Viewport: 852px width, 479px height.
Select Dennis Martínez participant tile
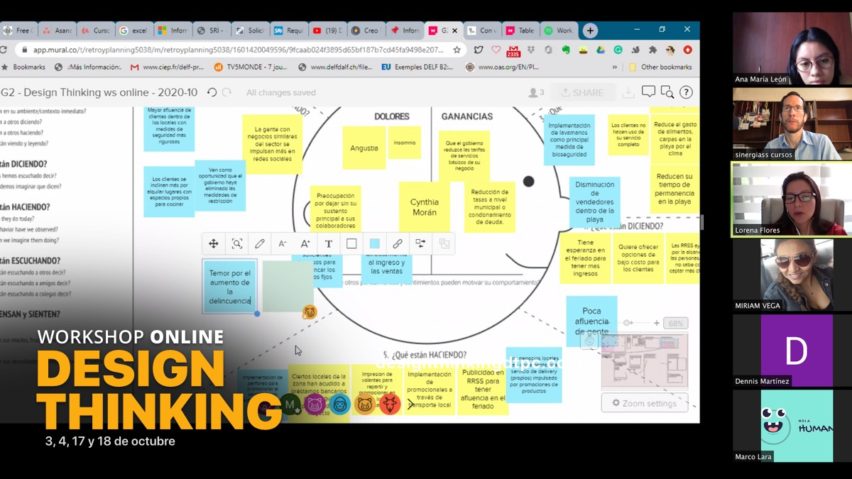[792, 350]
